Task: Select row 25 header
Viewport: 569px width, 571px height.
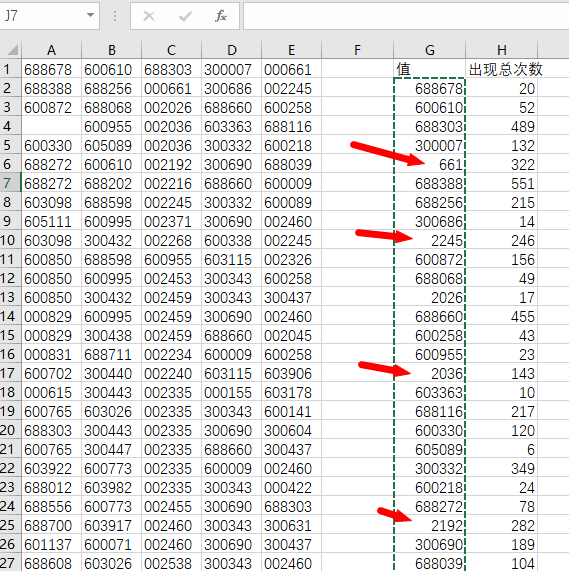Action: click(11, 525)
